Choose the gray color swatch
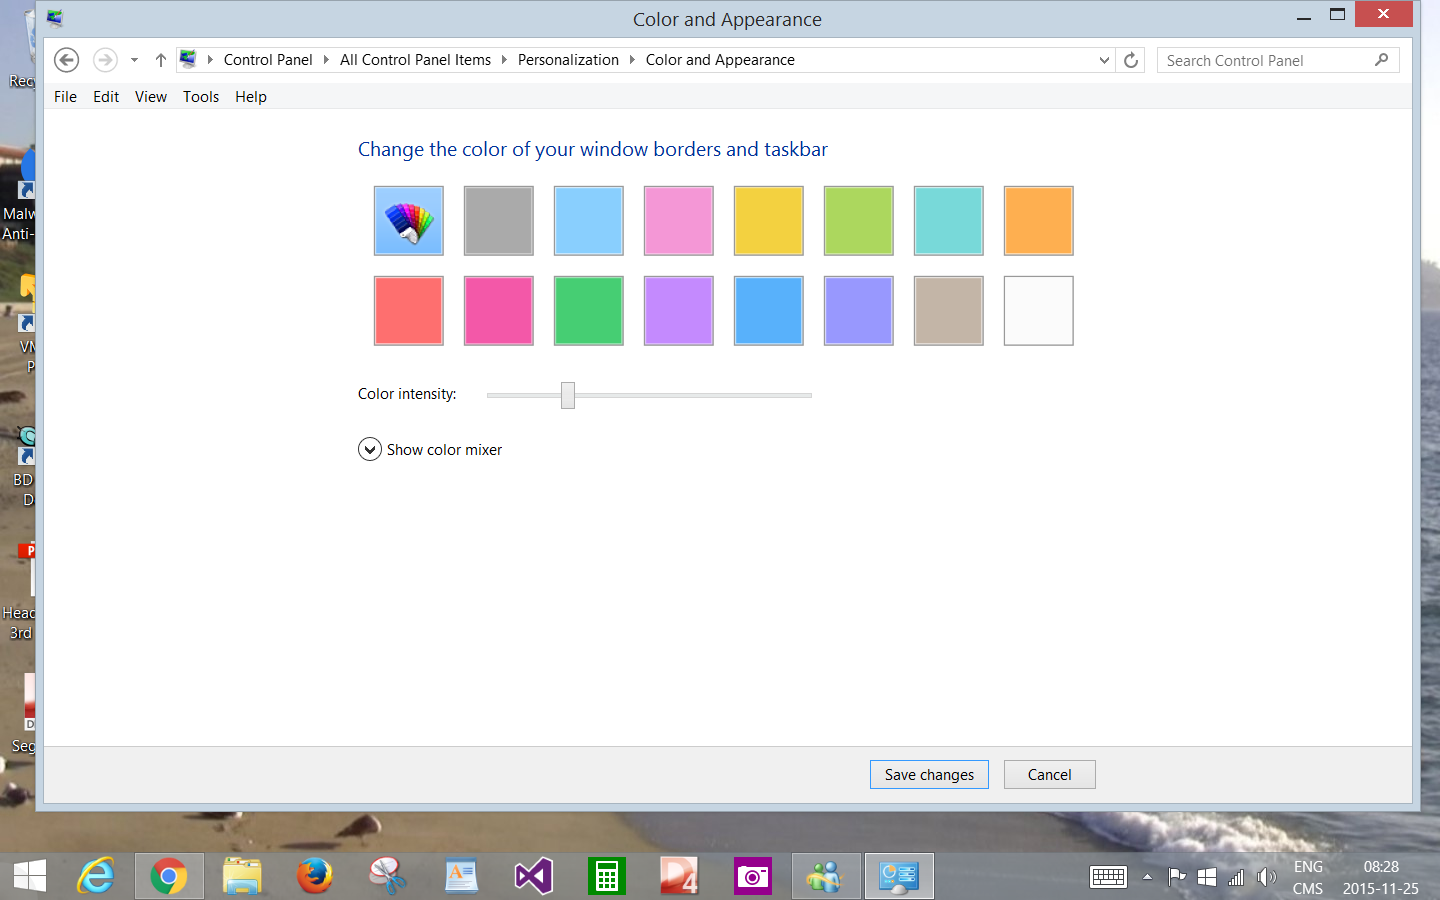This screenshot has height=900, width=1440. [x=498, y=220]
